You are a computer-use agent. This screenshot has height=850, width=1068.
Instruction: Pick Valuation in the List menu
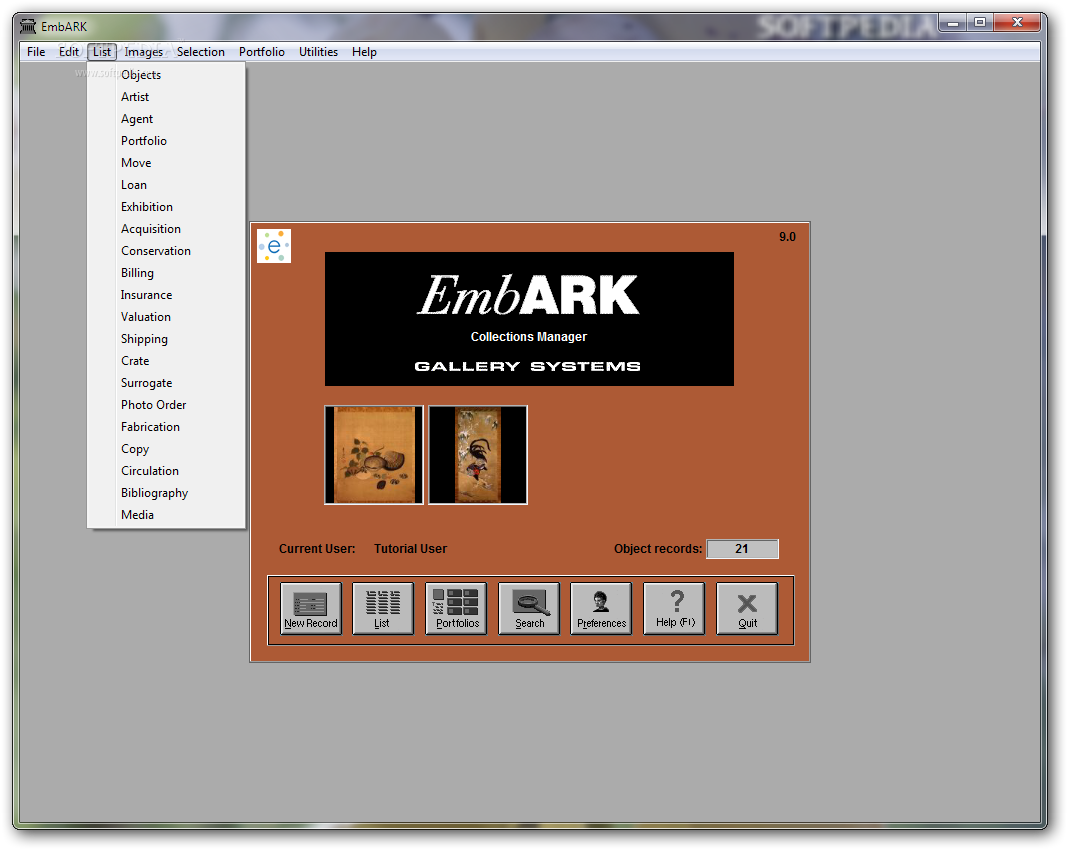pyautogui.click(x=166, y=317)
